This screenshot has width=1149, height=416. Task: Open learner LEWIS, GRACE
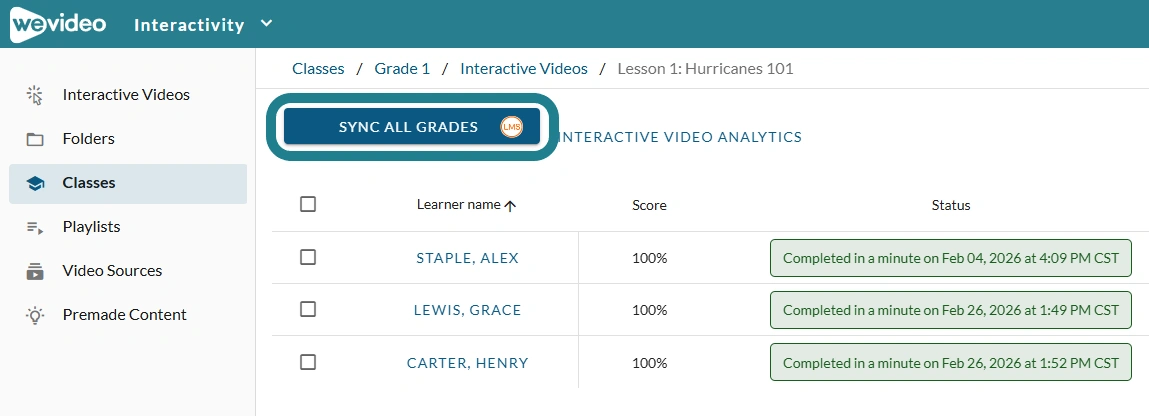(x=468, y=311)
